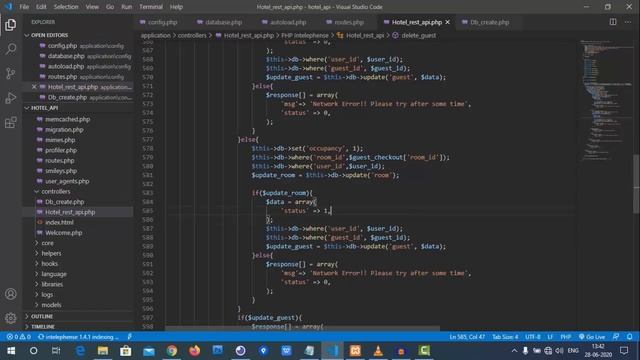Open the Run and Debug view
Image resolution: width=640 pixels, height=360 pixels.
pyautogui.click(x=11, y=98)
